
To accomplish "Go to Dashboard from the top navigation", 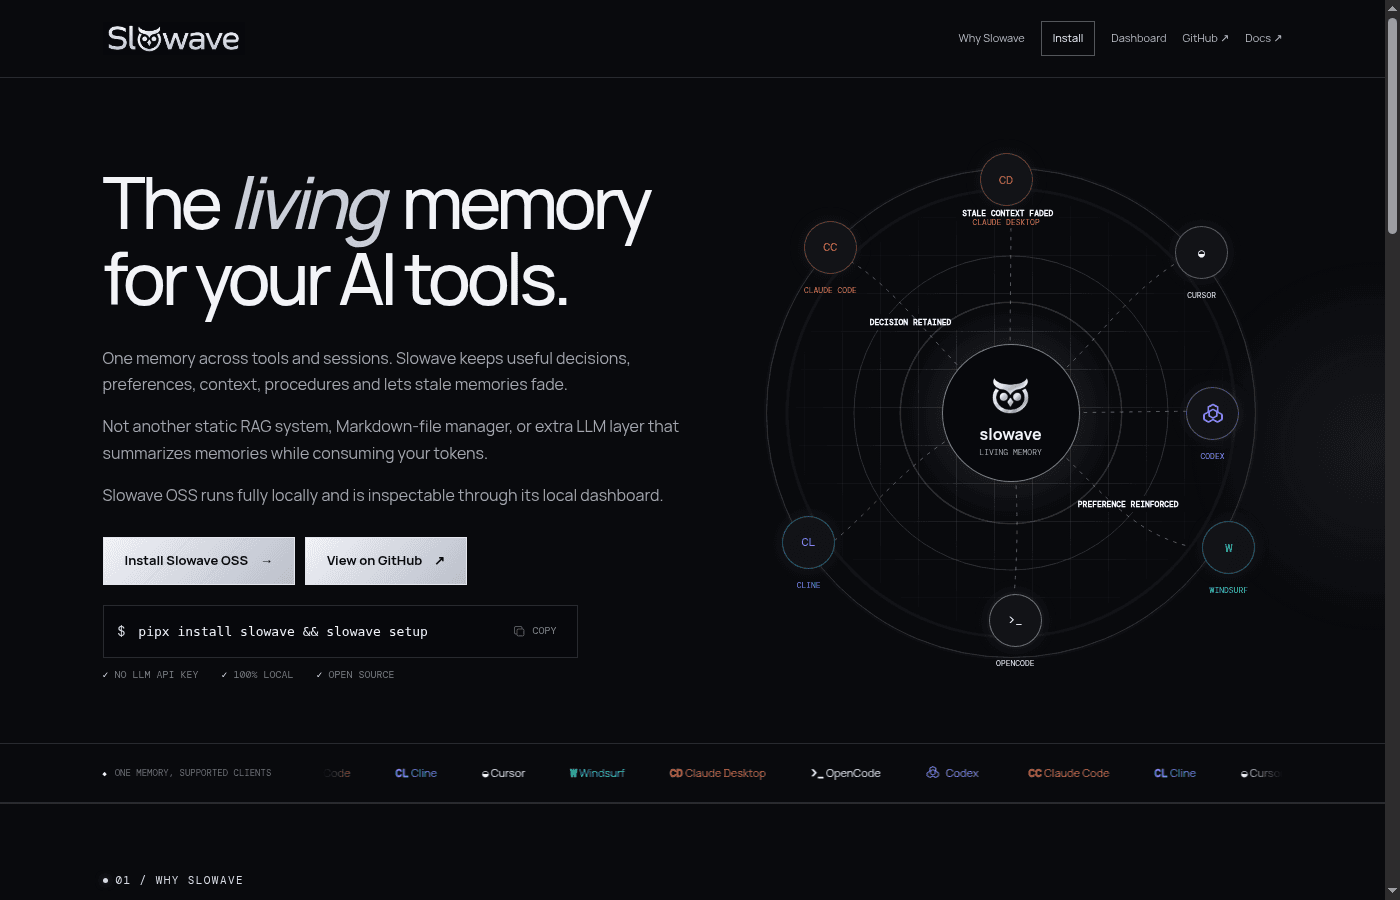I will [x=1138, y=38].
